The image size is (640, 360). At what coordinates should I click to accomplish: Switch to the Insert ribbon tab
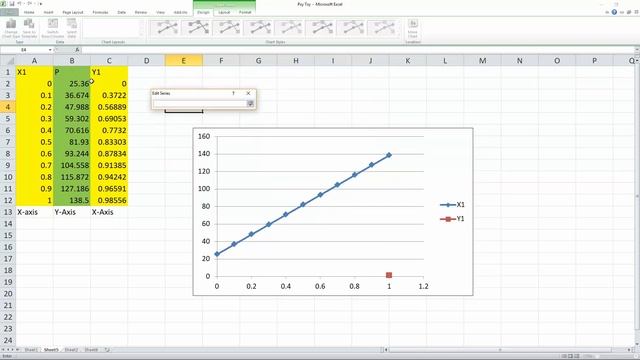(x=48, y=12)
